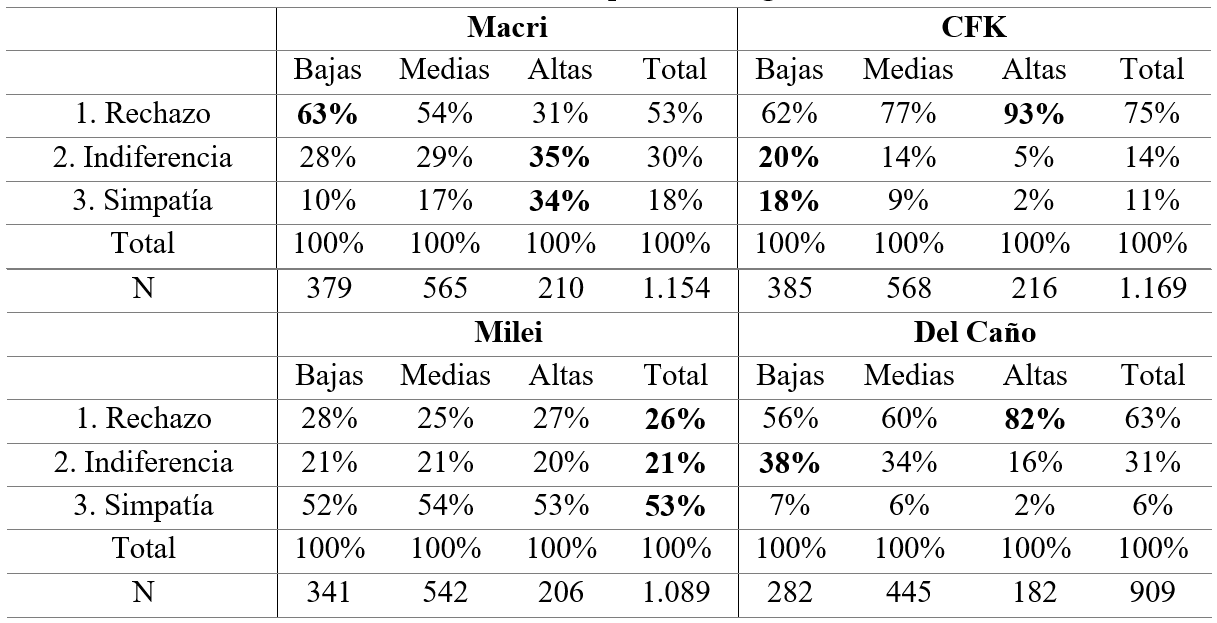Select the cell showing 542
Screen dimensions: 1217x623
(x=445, y=593)
